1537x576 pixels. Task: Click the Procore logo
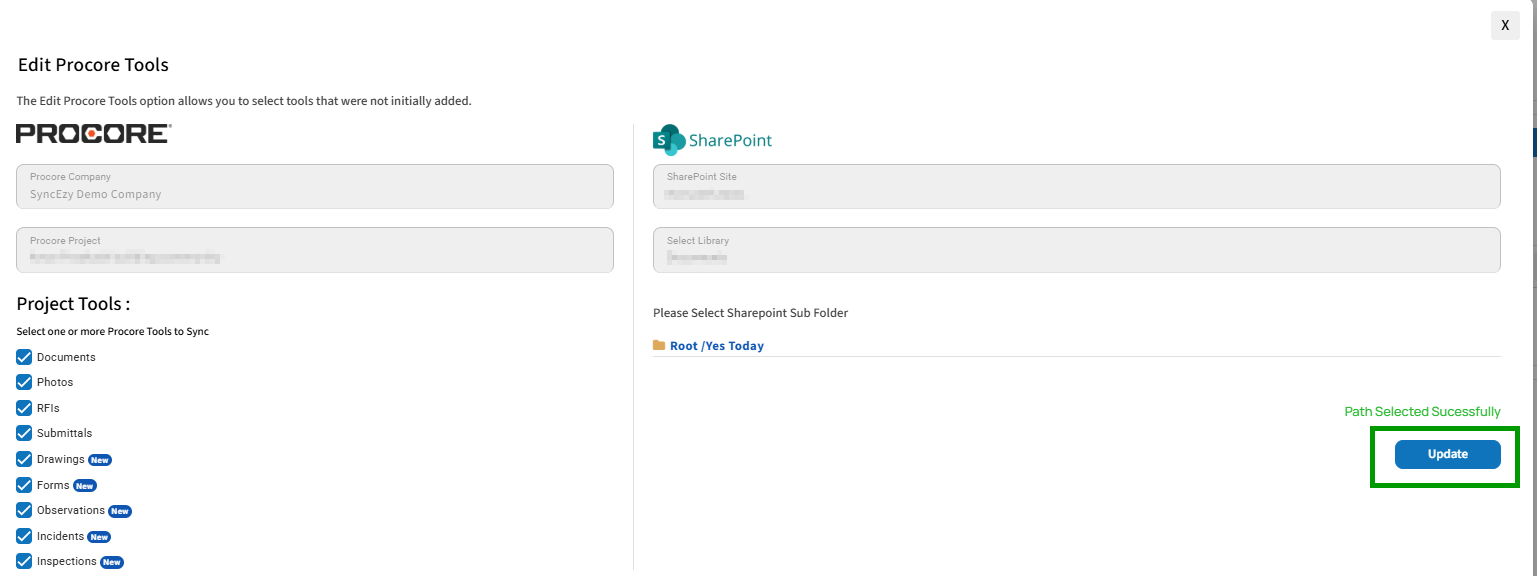click(94, 134)
